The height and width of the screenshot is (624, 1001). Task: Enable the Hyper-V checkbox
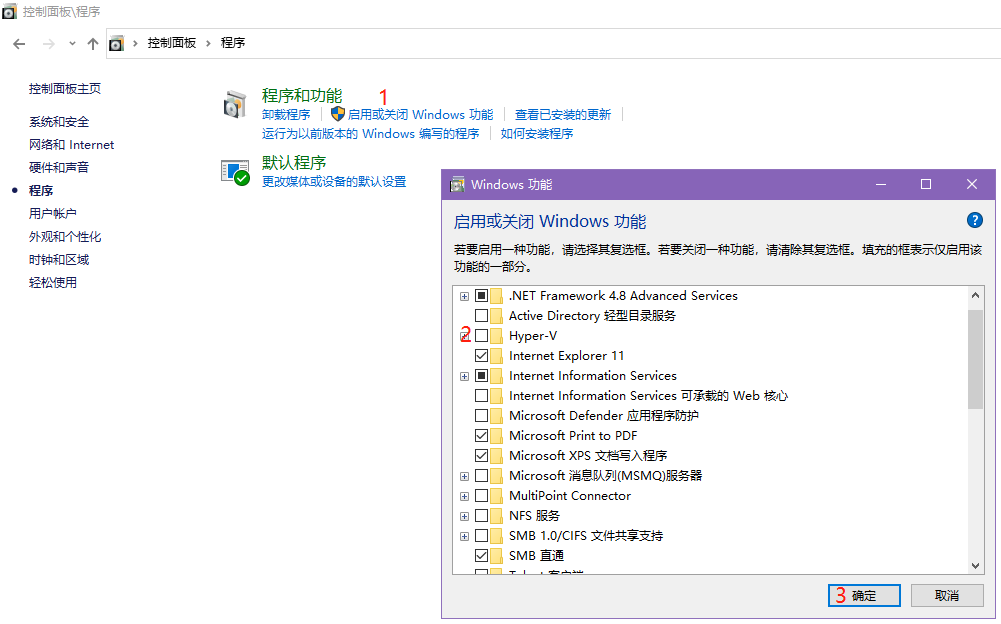coord(482,336)
